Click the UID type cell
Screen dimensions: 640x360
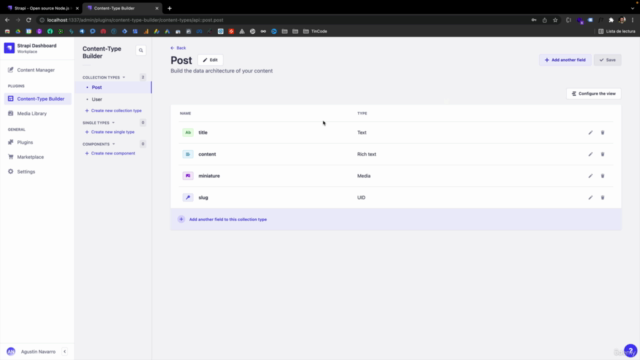pyautogui.click(x=361, y=198)
